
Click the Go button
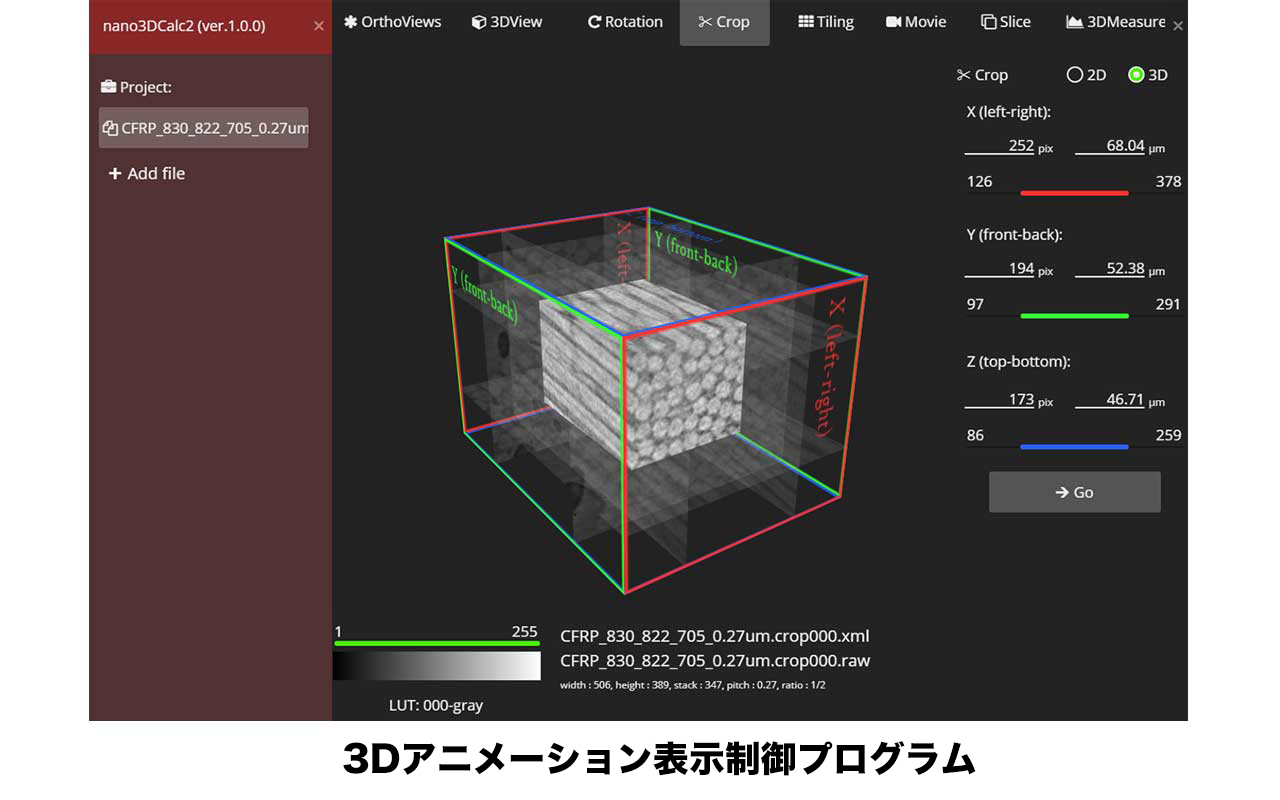pos(1074,492)
